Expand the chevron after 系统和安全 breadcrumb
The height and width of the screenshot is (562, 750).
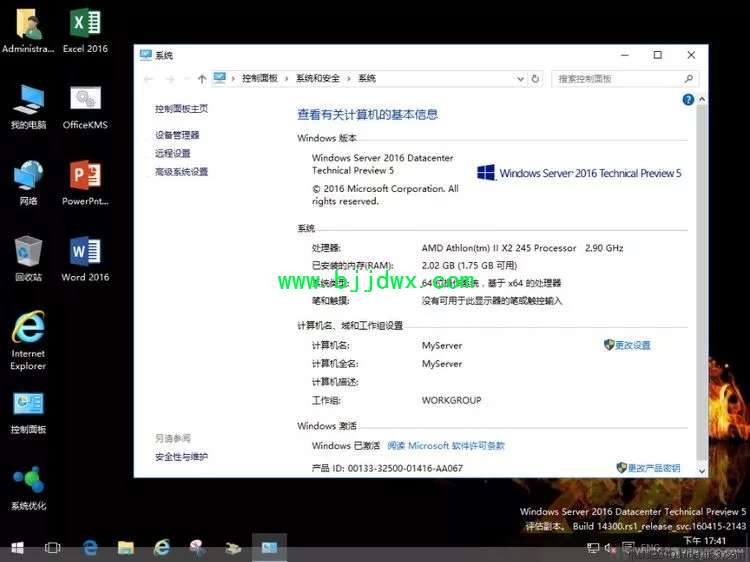(349, 79)
